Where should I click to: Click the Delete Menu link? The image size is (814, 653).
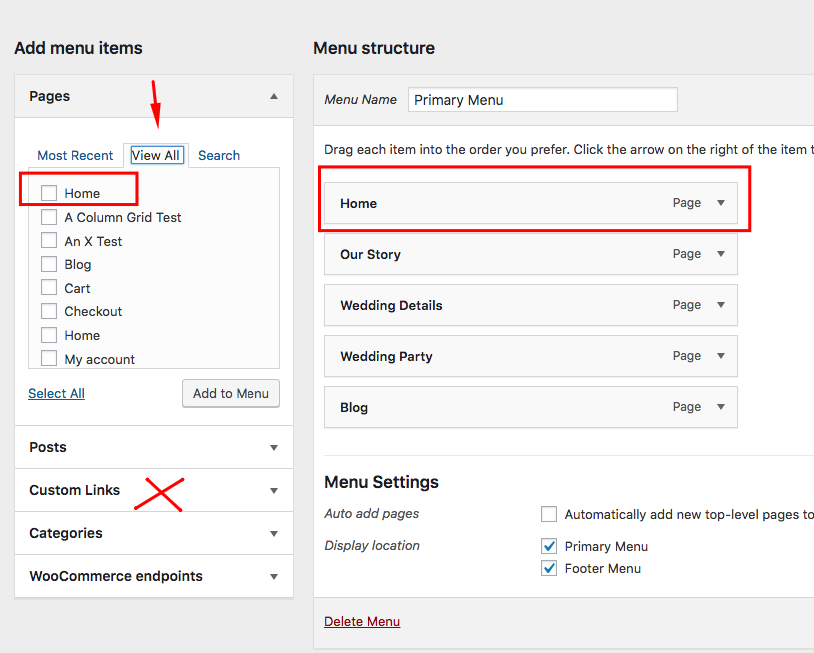pyautogui.click(x=362, y=621)
